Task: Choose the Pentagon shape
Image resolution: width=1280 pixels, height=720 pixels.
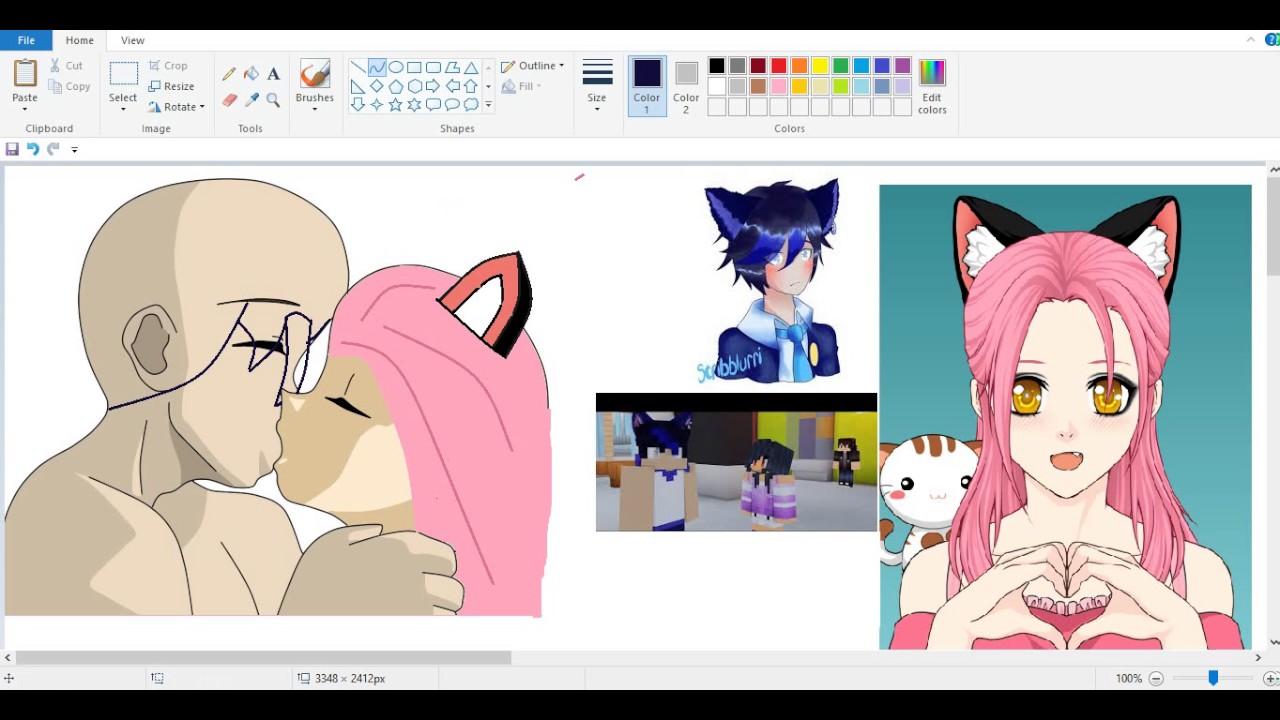Action: 395,86
